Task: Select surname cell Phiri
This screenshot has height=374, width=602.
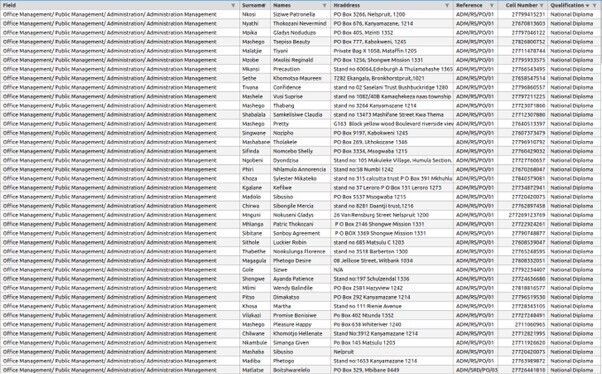Action: [x=255, y=169]
